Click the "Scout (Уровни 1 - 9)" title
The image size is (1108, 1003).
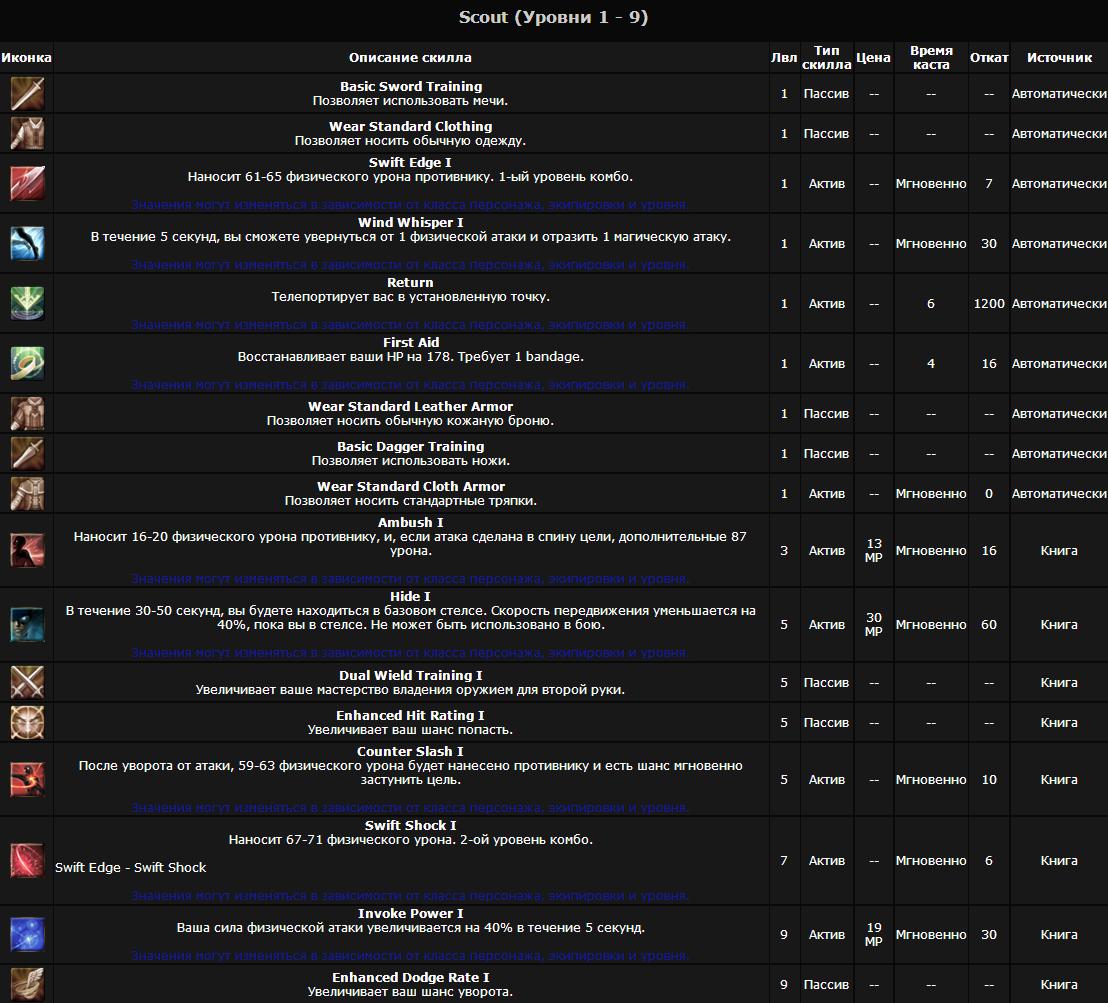[553, 18]
